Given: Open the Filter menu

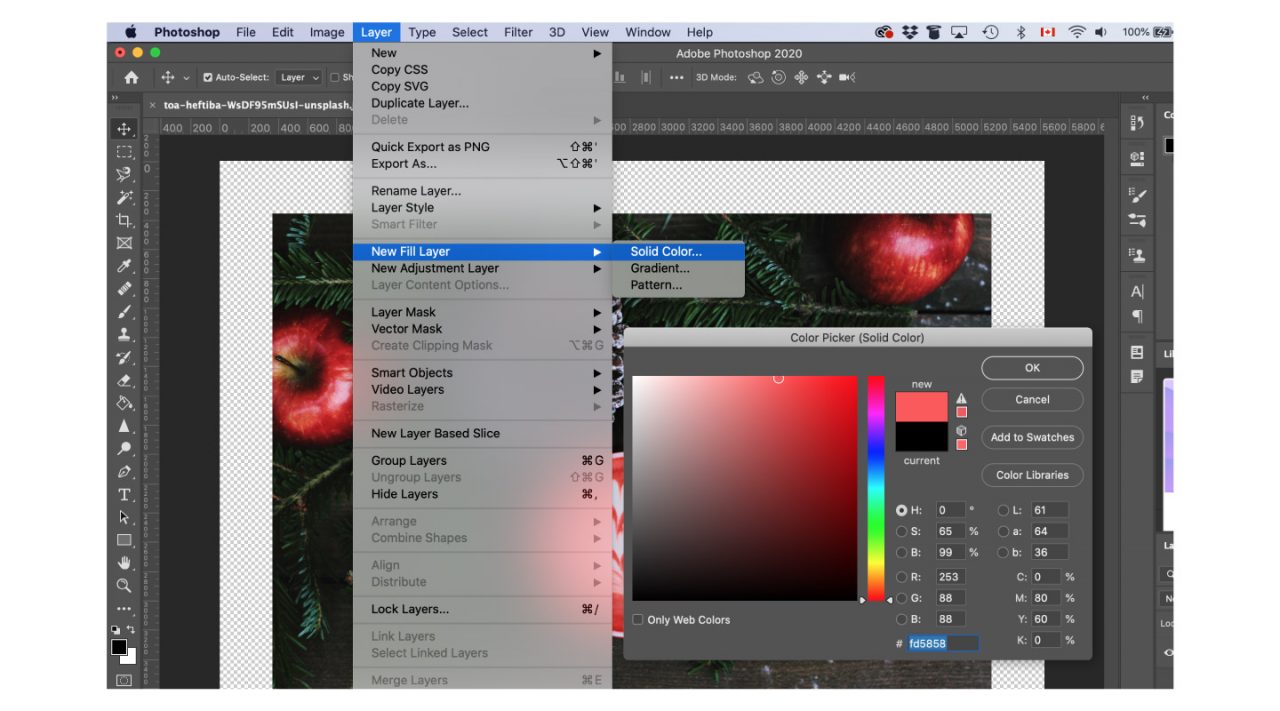Looking at the screenshot, I should pyautogui.click(x=518, y=31).
